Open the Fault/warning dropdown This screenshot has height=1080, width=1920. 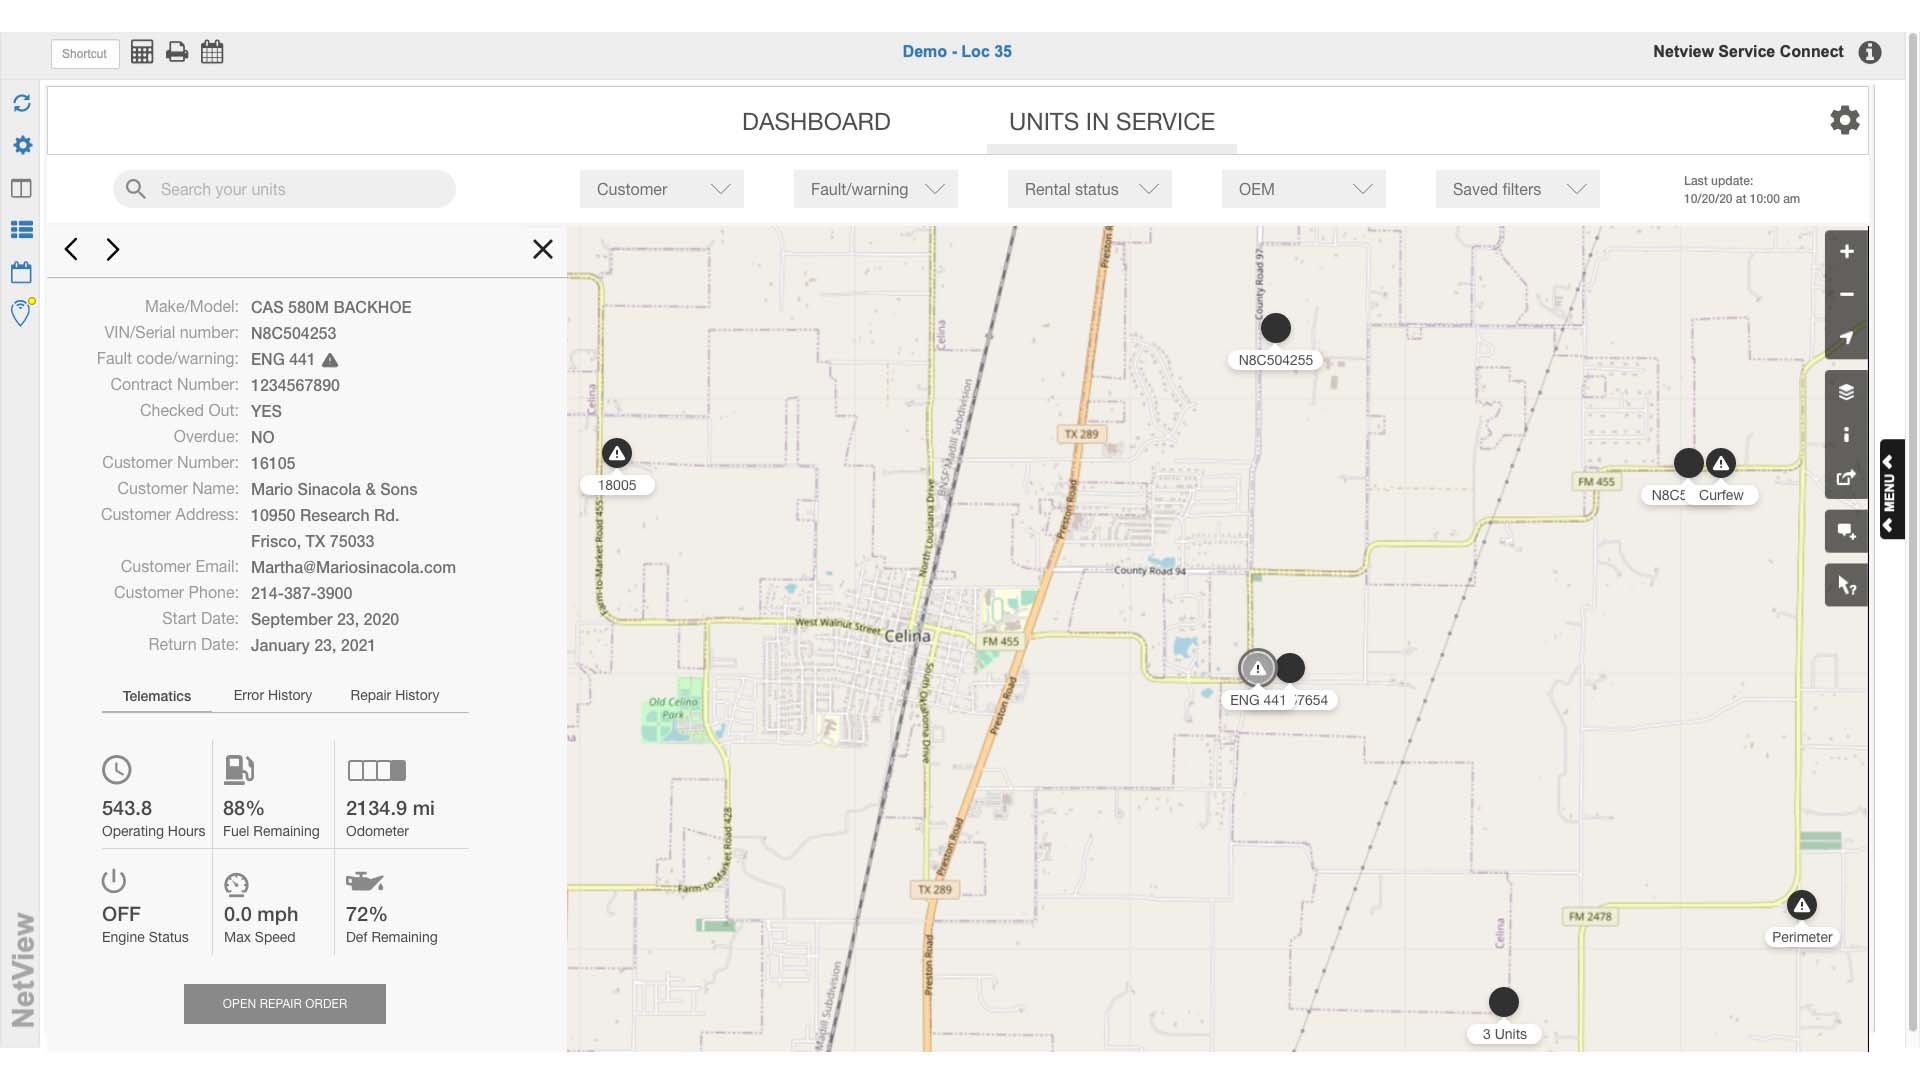875,189
